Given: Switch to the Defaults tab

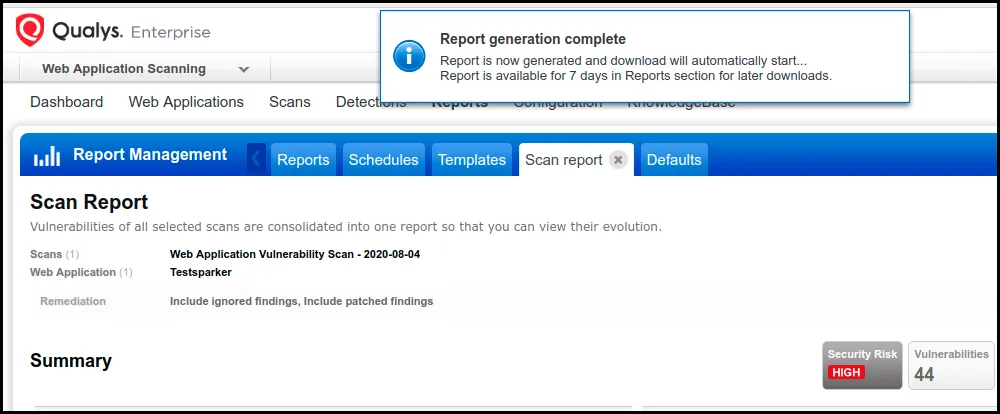Looking at the screenshot, I should (x=674, y=159).
